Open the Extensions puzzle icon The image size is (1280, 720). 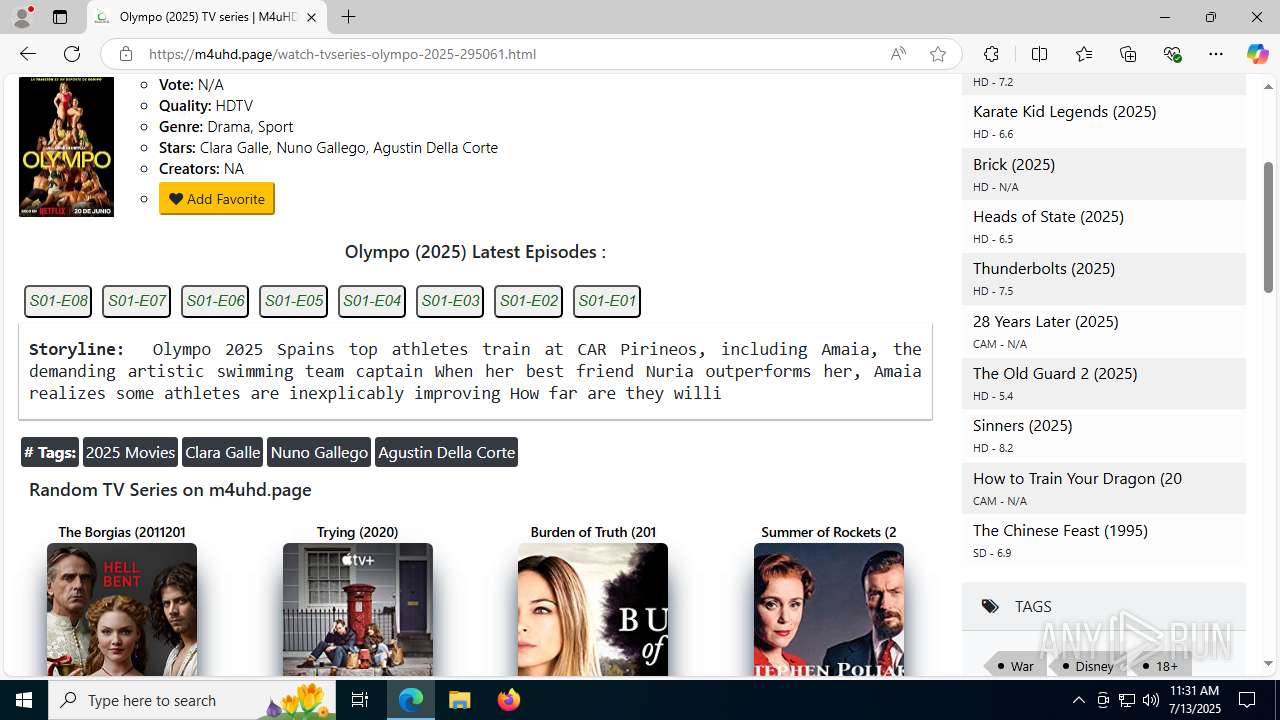pyautogui.click(x=991, y=54)
